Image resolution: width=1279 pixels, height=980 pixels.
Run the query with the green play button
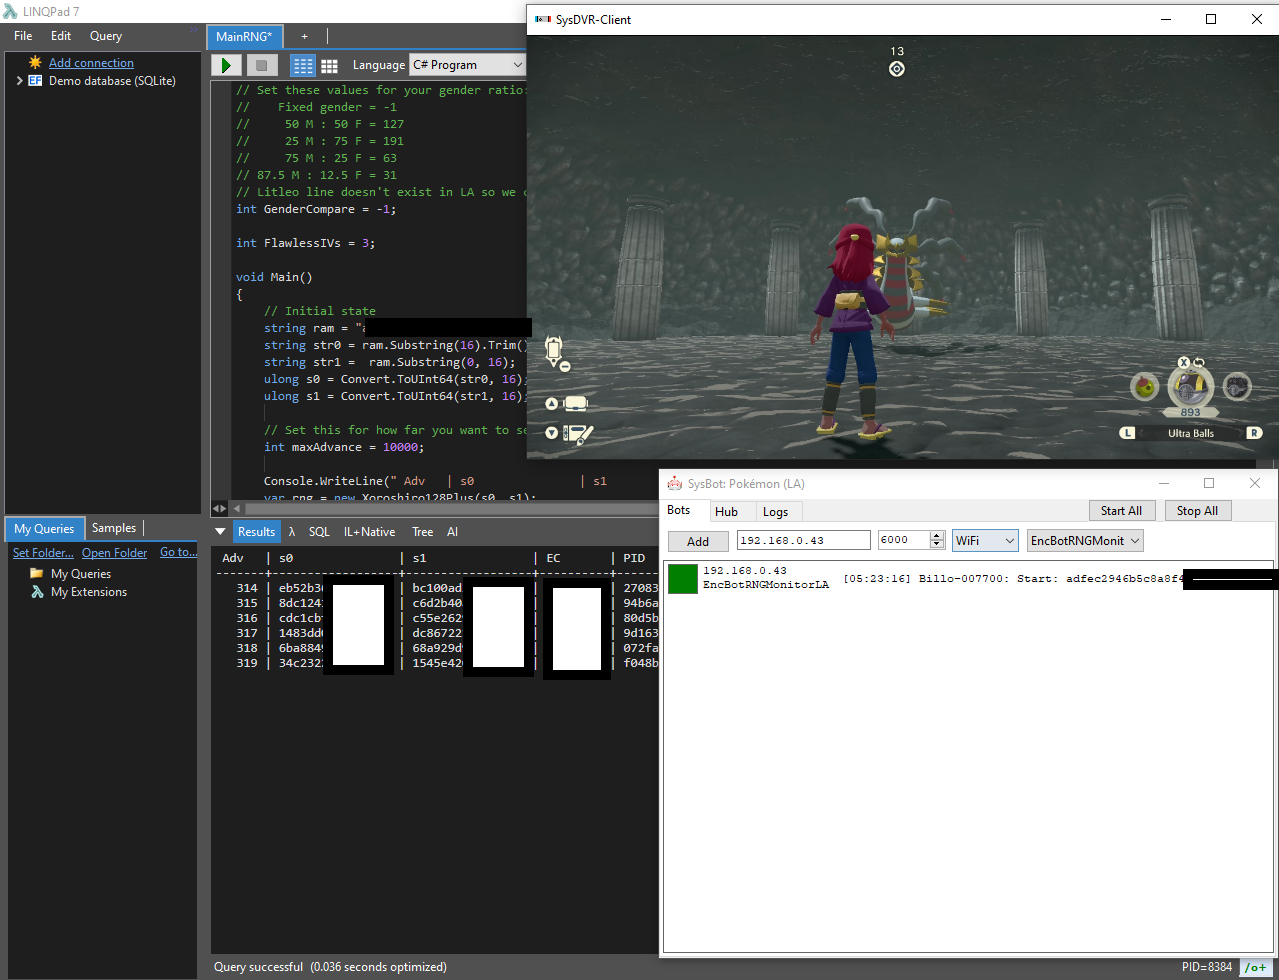click(227, 65)
